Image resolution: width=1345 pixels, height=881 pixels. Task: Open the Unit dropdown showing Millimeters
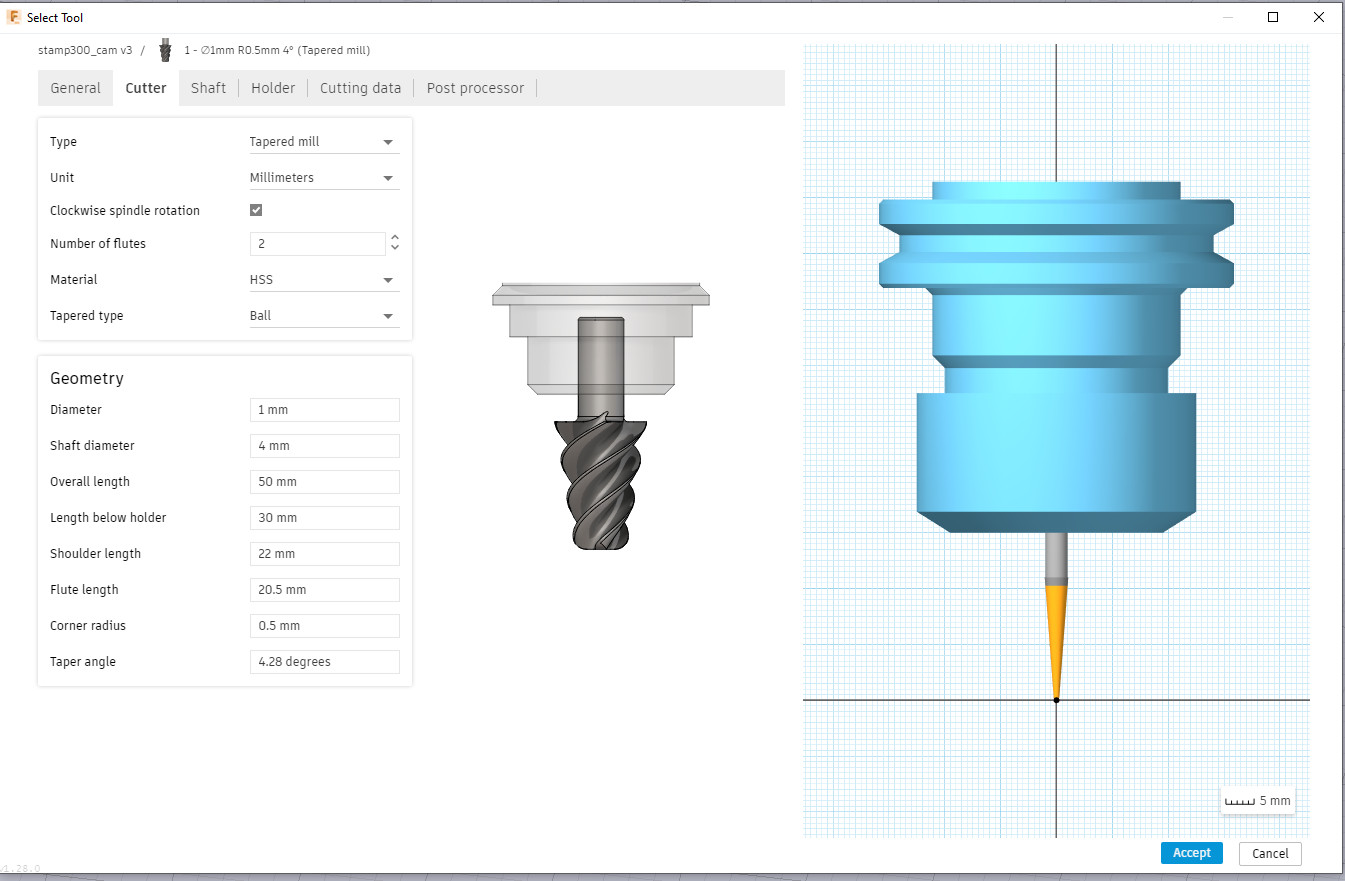(x=324, y=178)
